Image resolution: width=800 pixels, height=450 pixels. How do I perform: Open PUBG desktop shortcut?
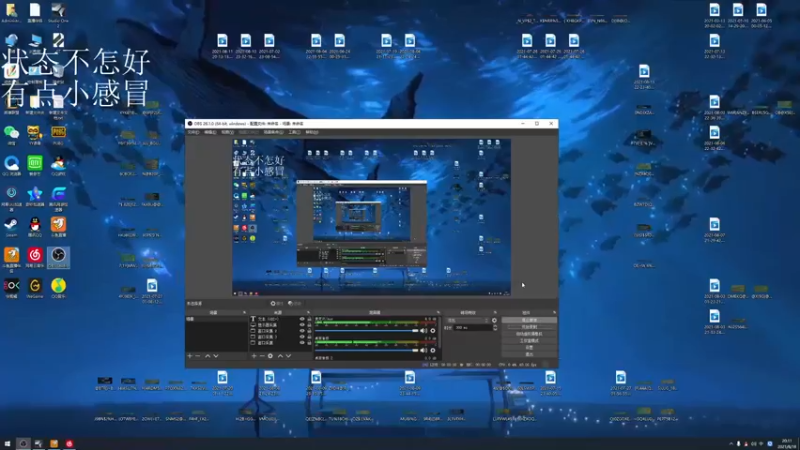[x=58, y=135]
